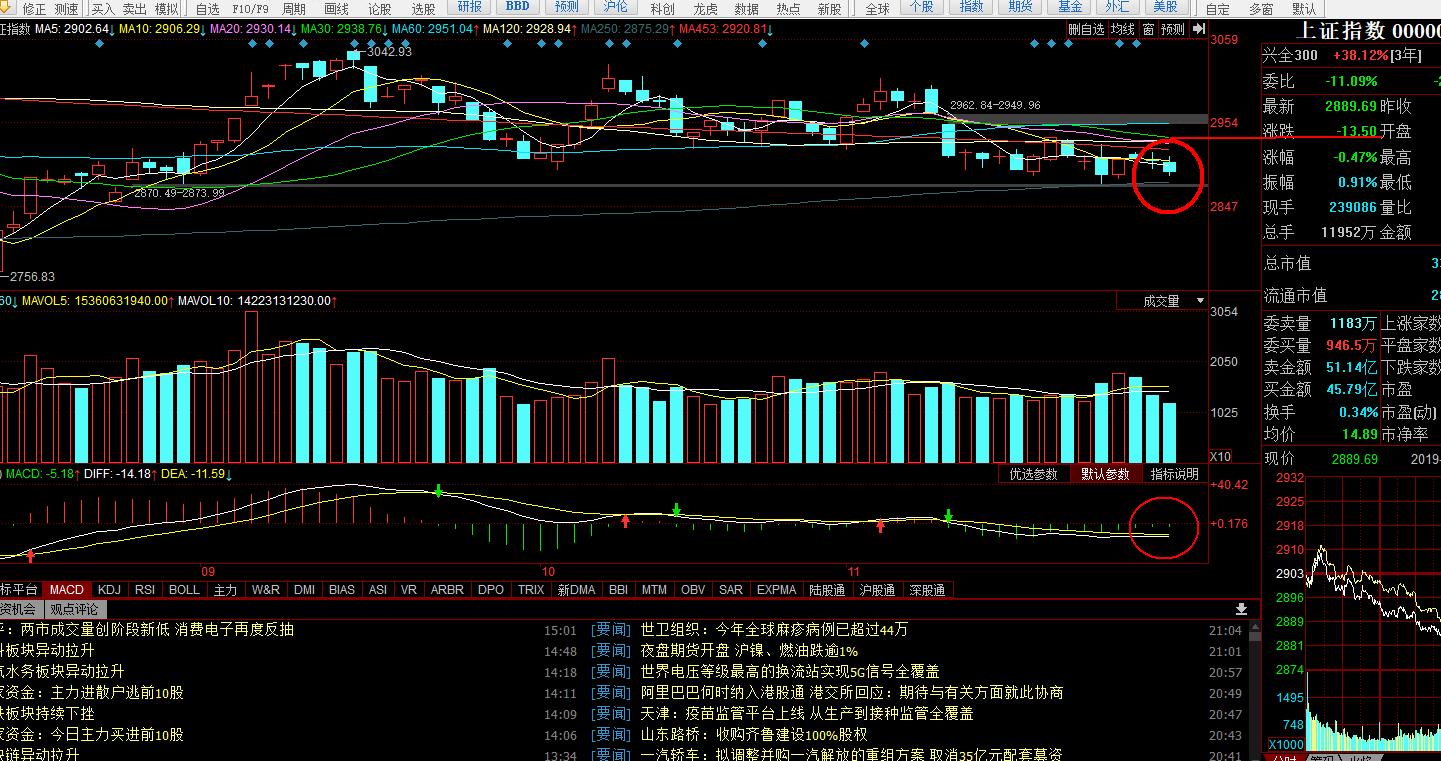Image resolution: width=1441 pixels, height=761 pixels.
Task: Open the 画线 drawing tools menu
Action: 336,9
